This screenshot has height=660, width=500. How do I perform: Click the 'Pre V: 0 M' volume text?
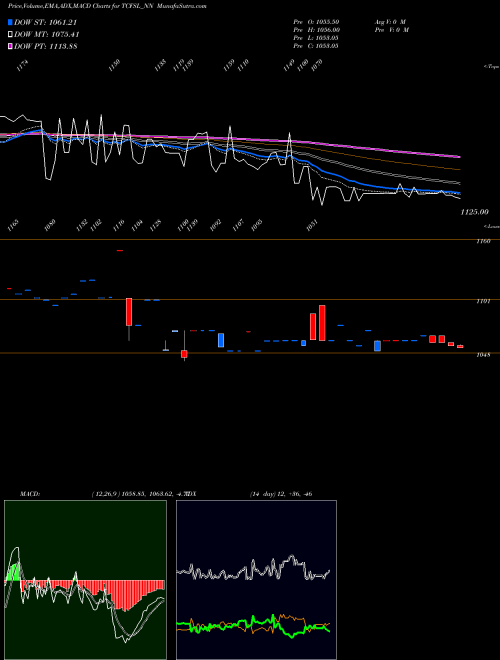pos(392,30)
